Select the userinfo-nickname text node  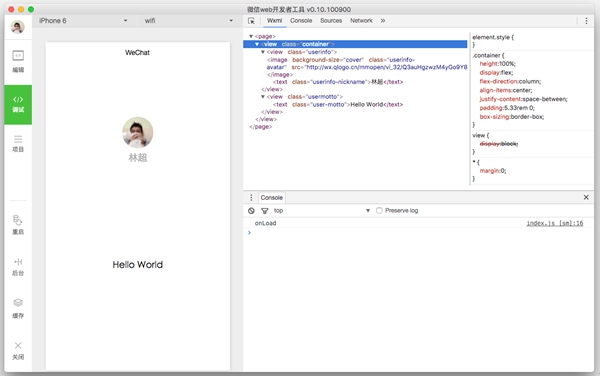pos(338,82)
